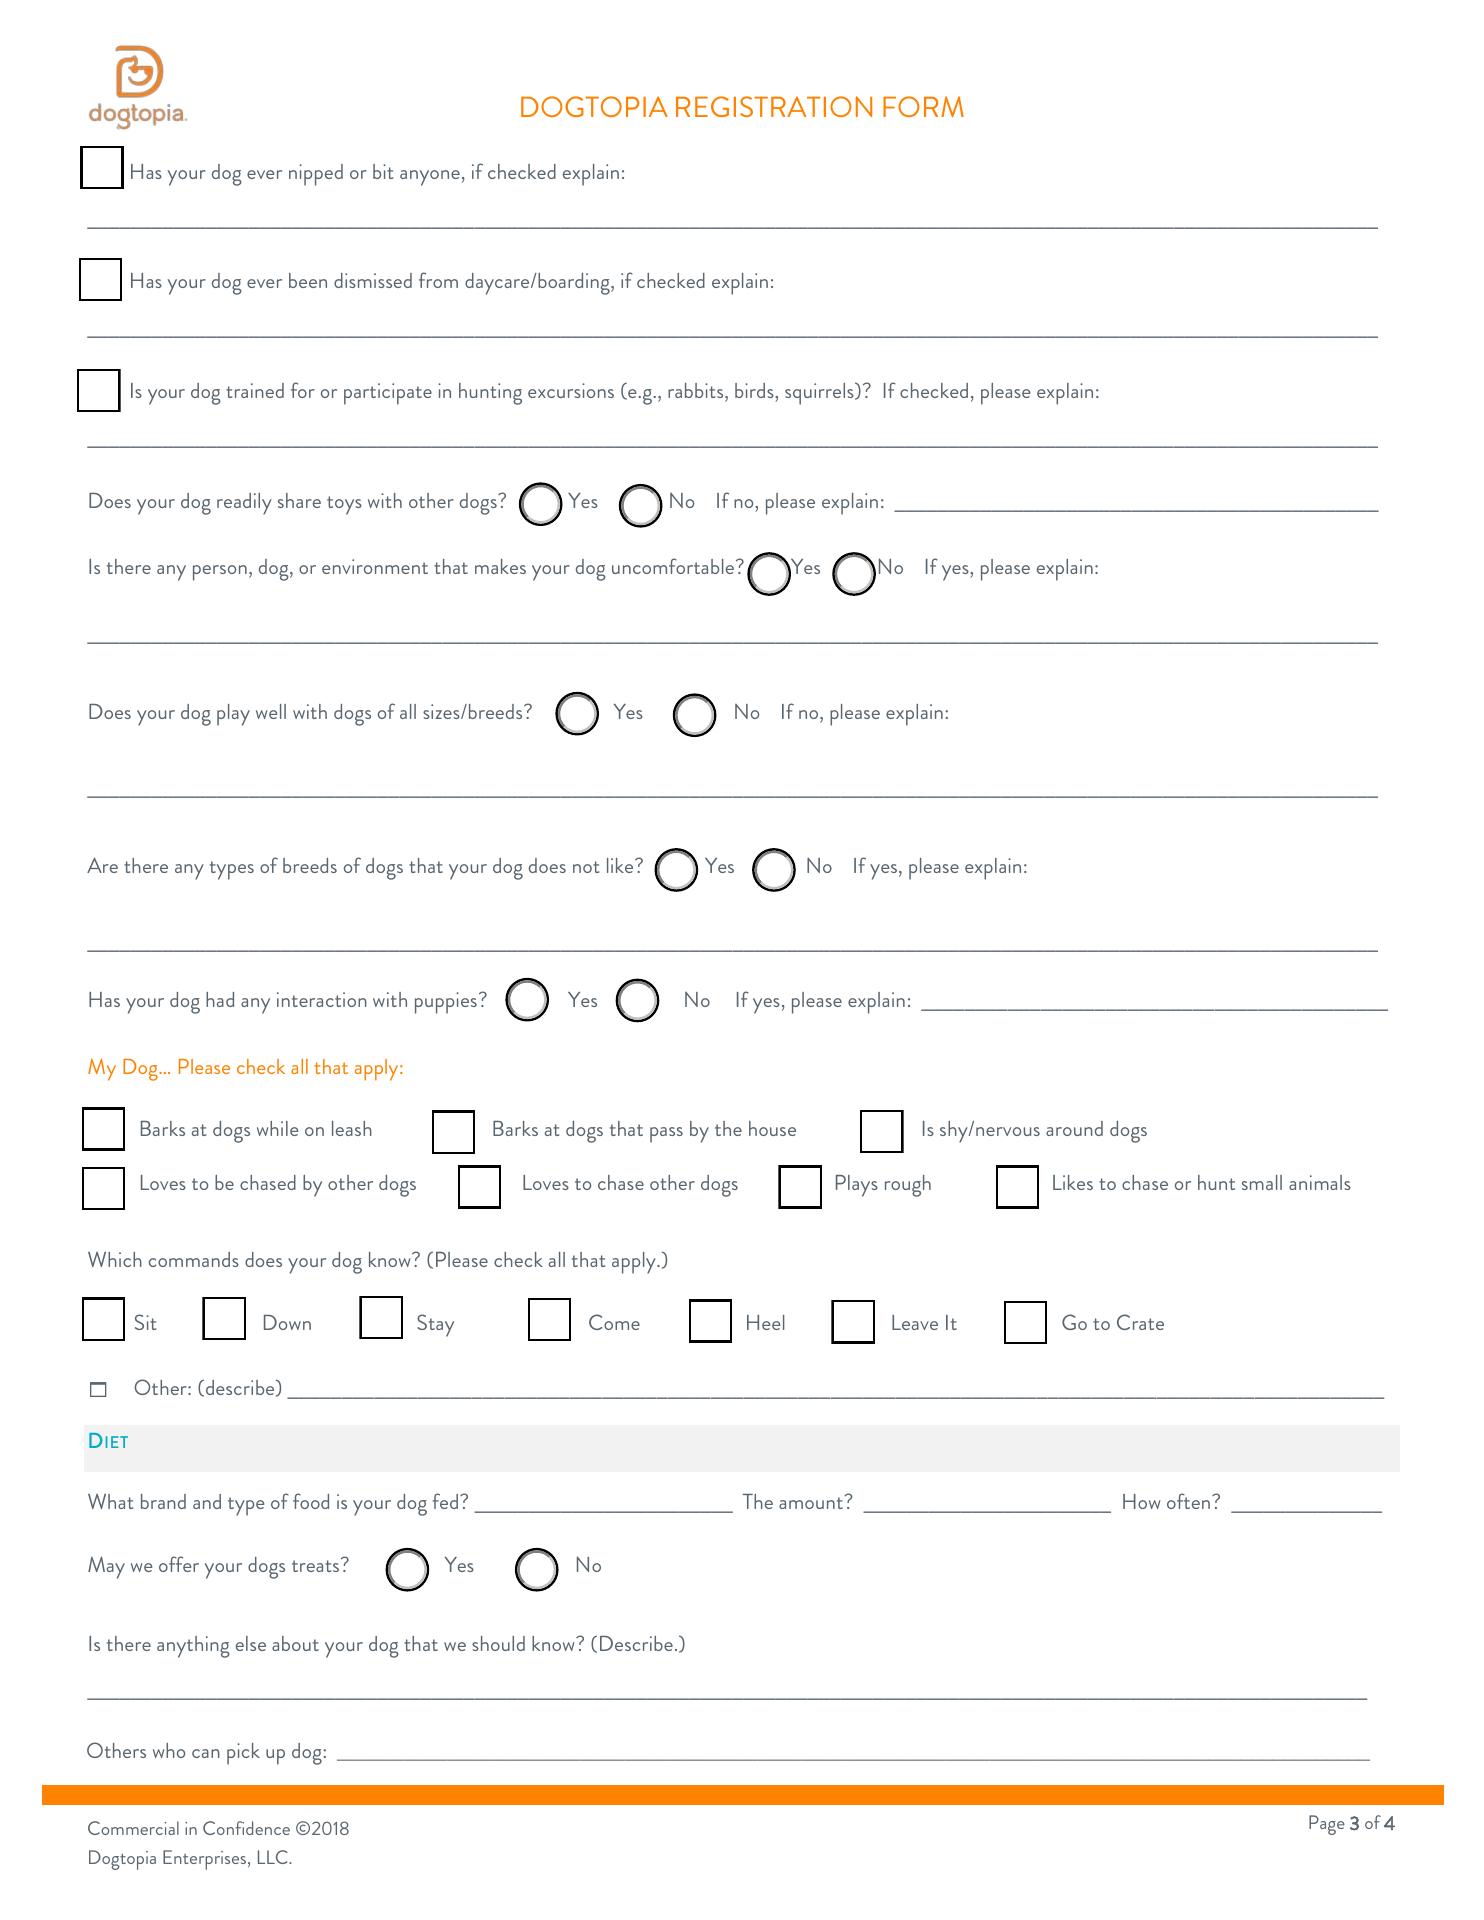Choose Yes for plays well with all sizes

(x=577, y=714)
